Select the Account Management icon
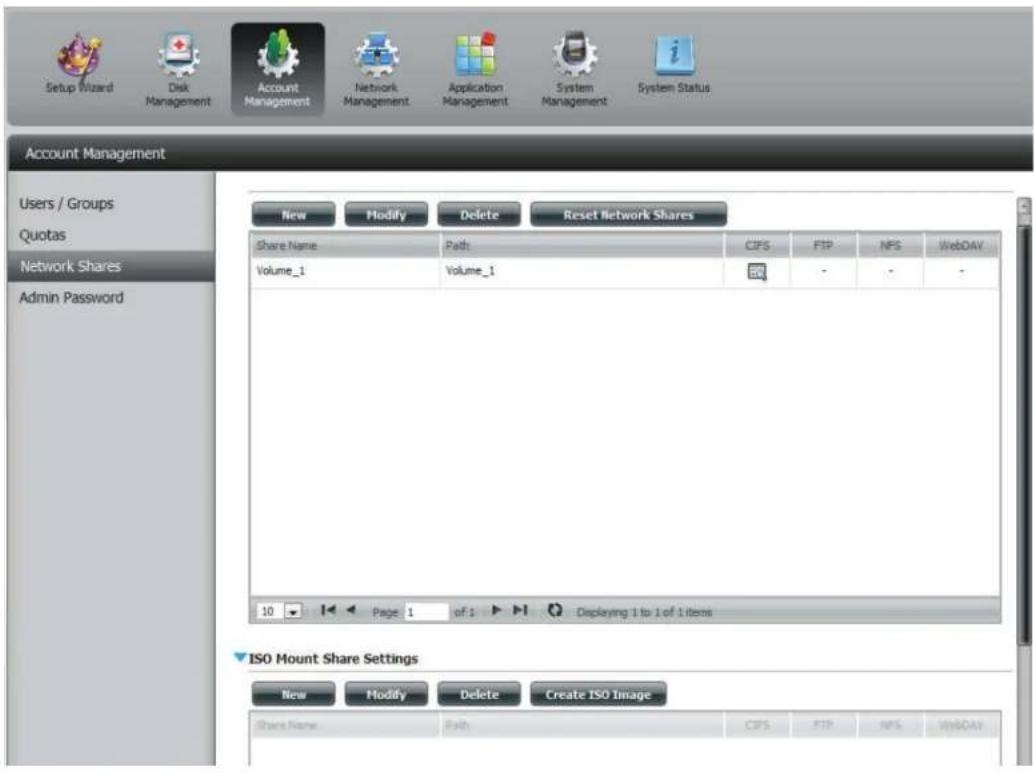1034x773 pixels. [278, 70]
